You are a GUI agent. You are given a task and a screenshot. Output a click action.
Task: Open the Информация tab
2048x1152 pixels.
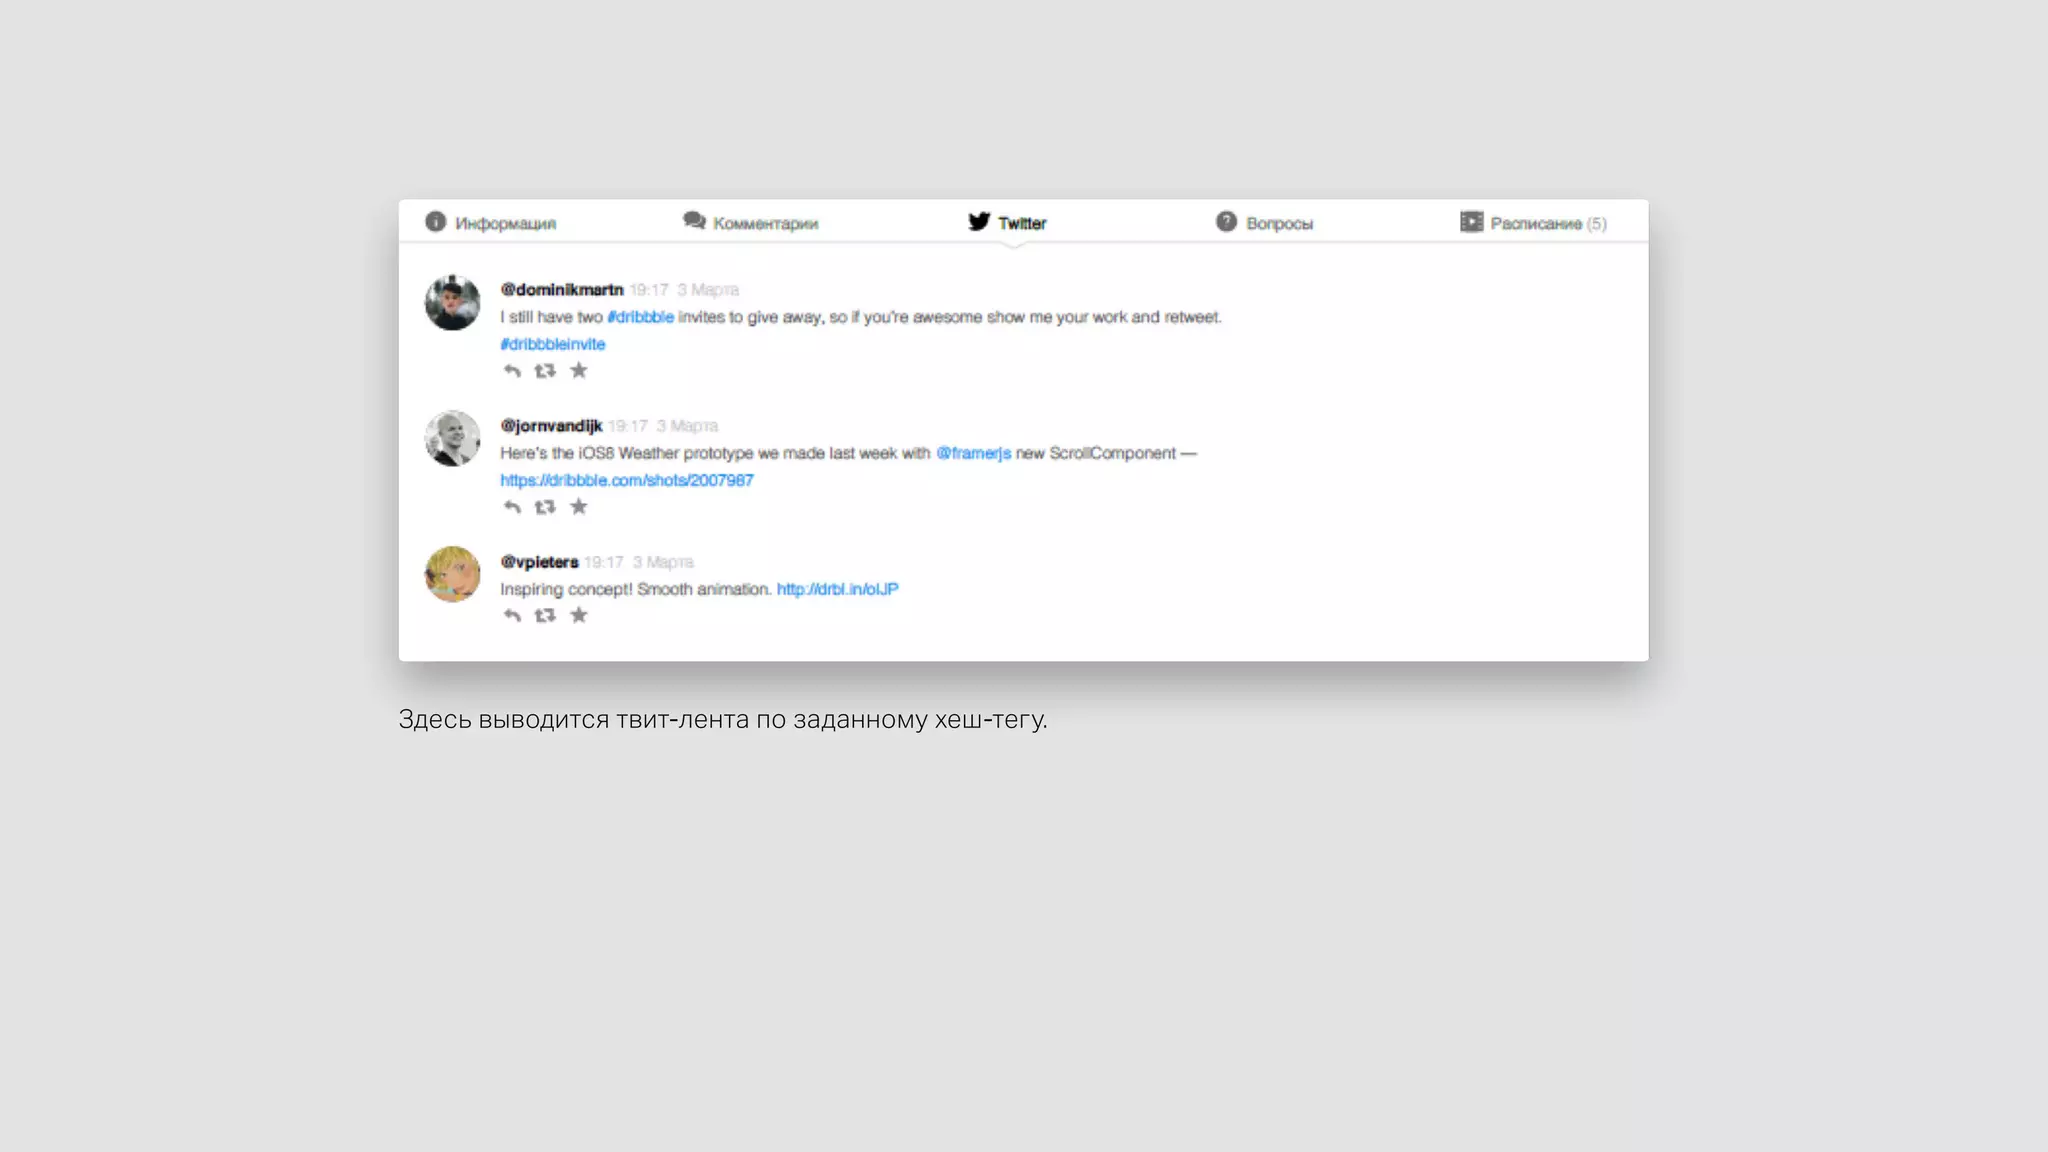491,223
